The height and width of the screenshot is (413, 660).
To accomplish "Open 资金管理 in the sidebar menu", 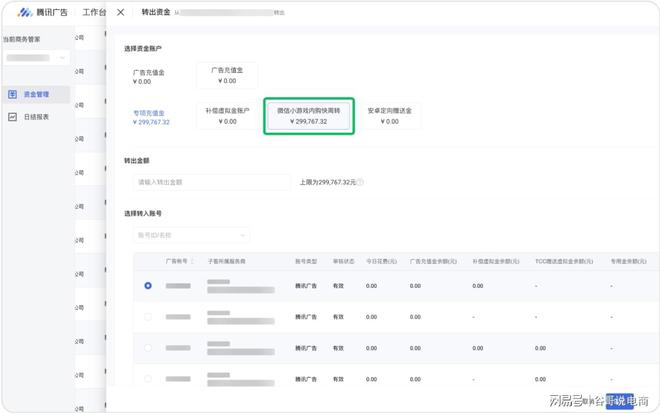I will [37, 95].
